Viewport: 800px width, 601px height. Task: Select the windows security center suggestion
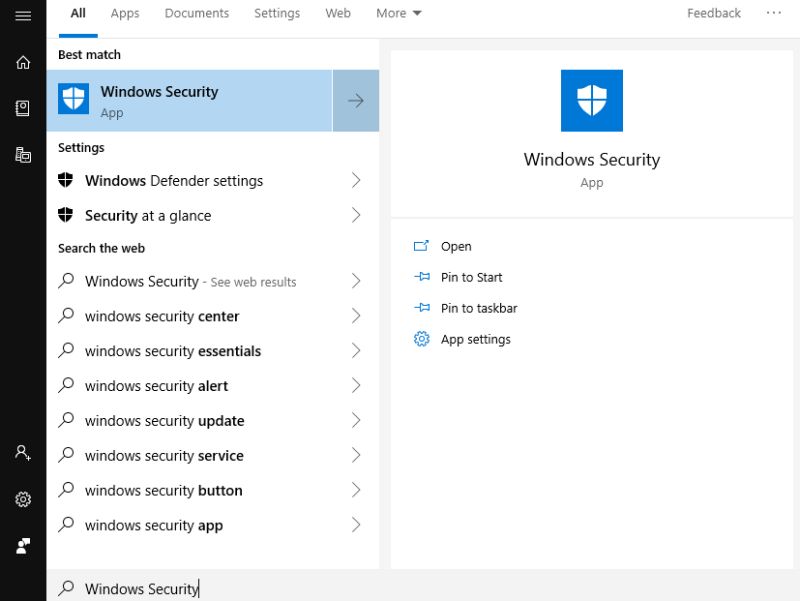[x=212, y=316]
